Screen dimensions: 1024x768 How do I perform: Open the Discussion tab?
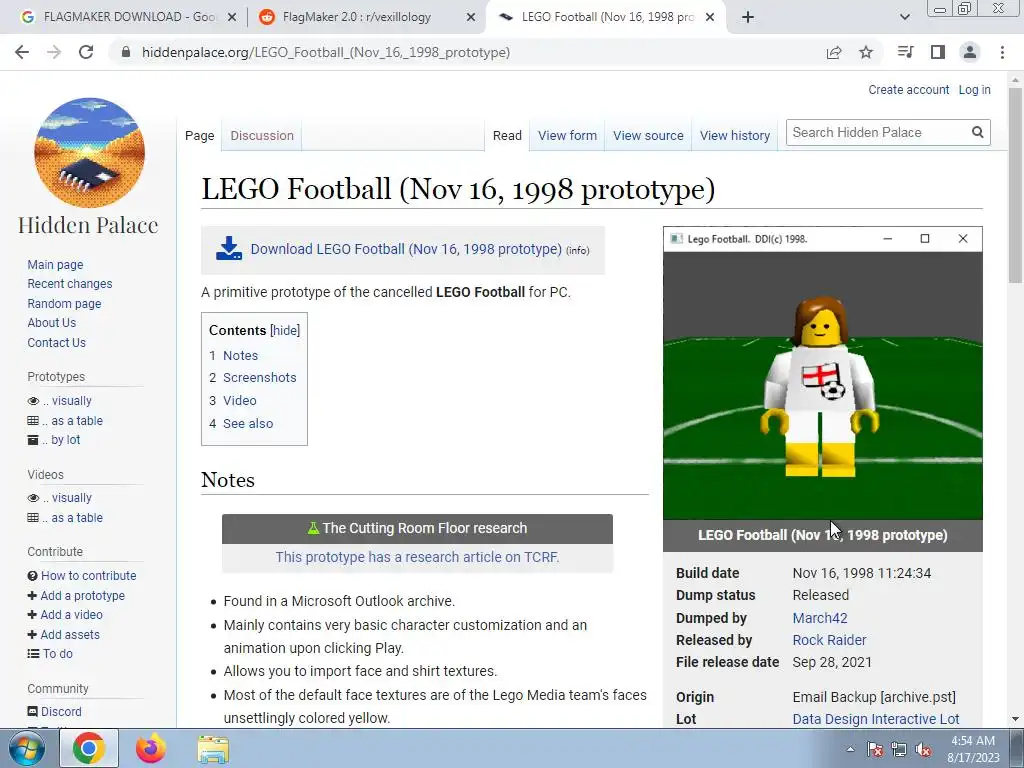(x=262, y=135)
